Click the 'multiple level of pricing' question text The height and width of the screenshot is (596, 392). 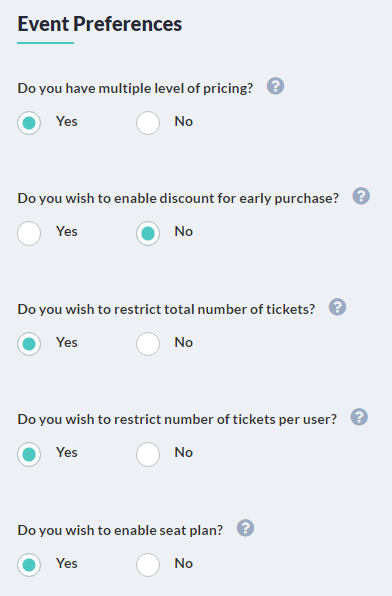[135, 88]
